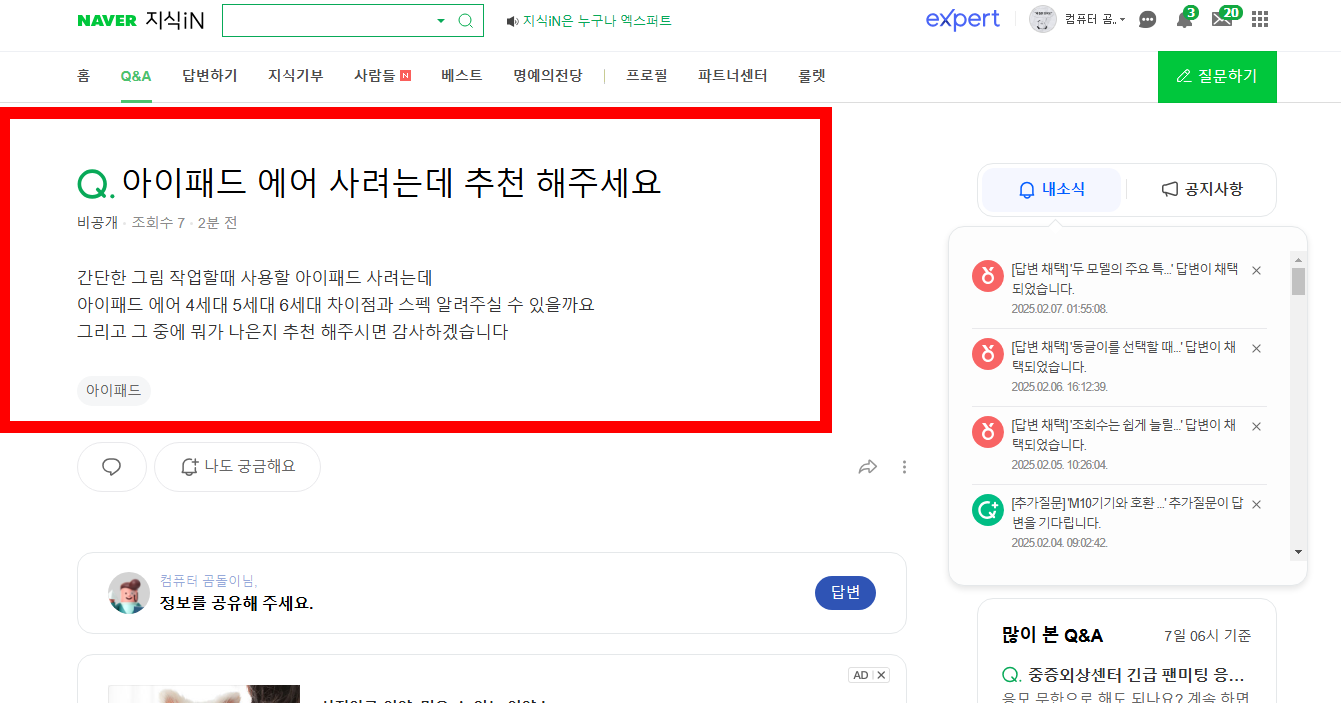Click the 비공개 author label

click(x=97, y=222)
